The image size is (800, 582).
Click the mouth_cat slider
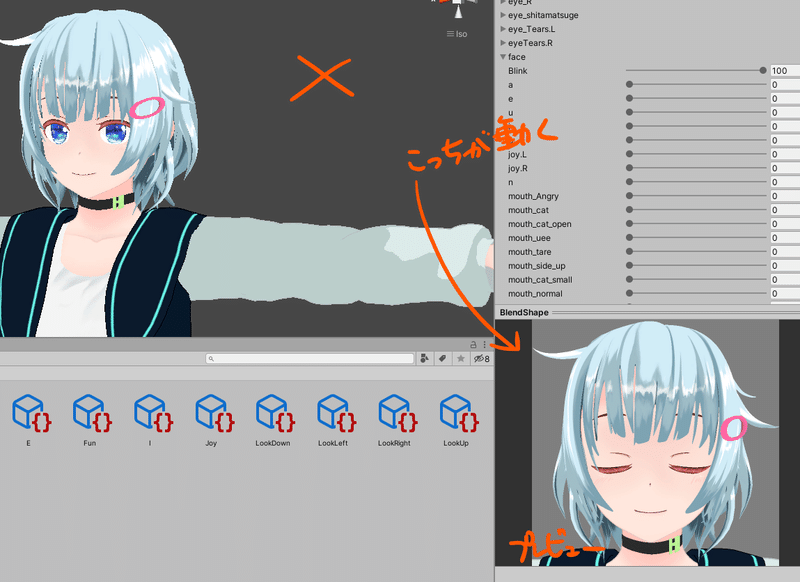pyautogui.click(x=696, y=210)
